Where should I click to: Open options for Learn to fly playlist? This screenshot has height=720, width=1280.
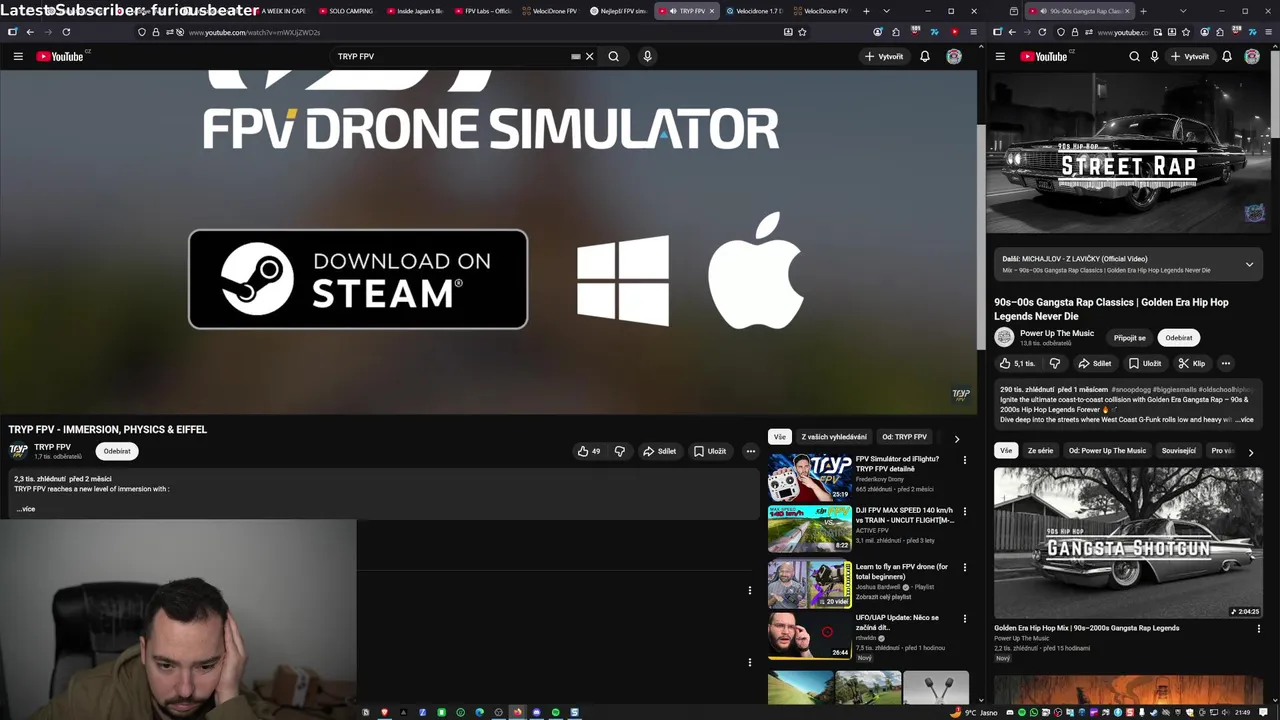(x=965, y=567)
